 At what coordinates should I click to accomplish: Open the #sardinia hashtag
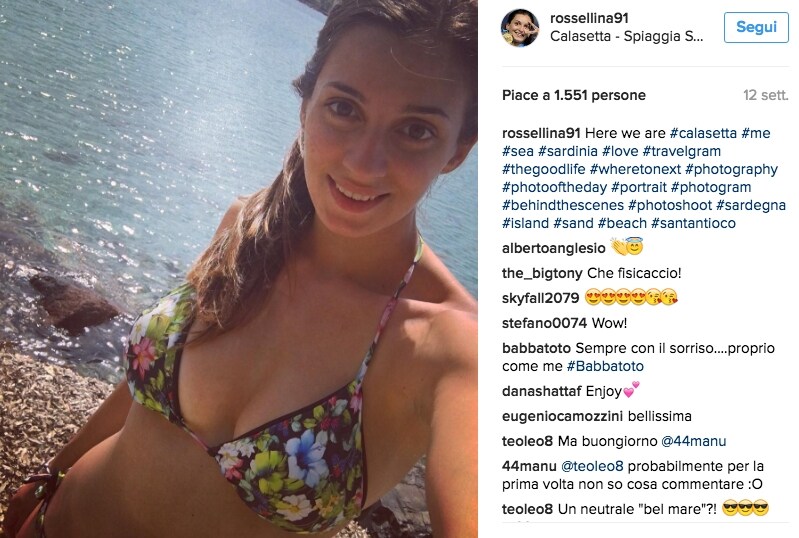point(568,151)
